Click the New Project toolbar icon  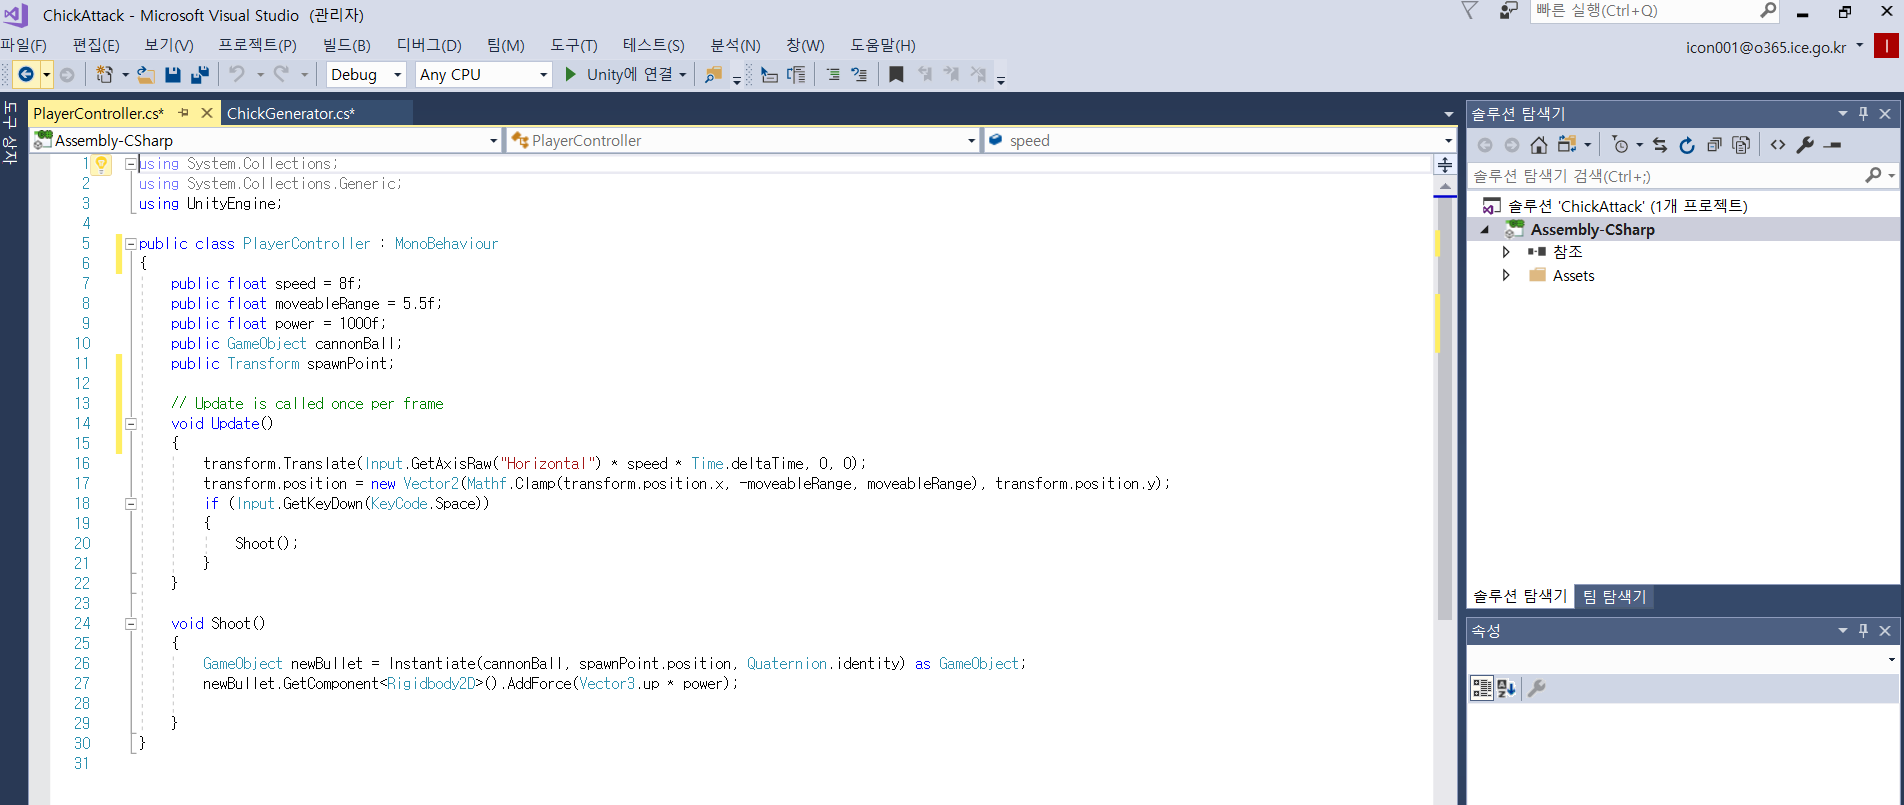[x=105, y=75]
